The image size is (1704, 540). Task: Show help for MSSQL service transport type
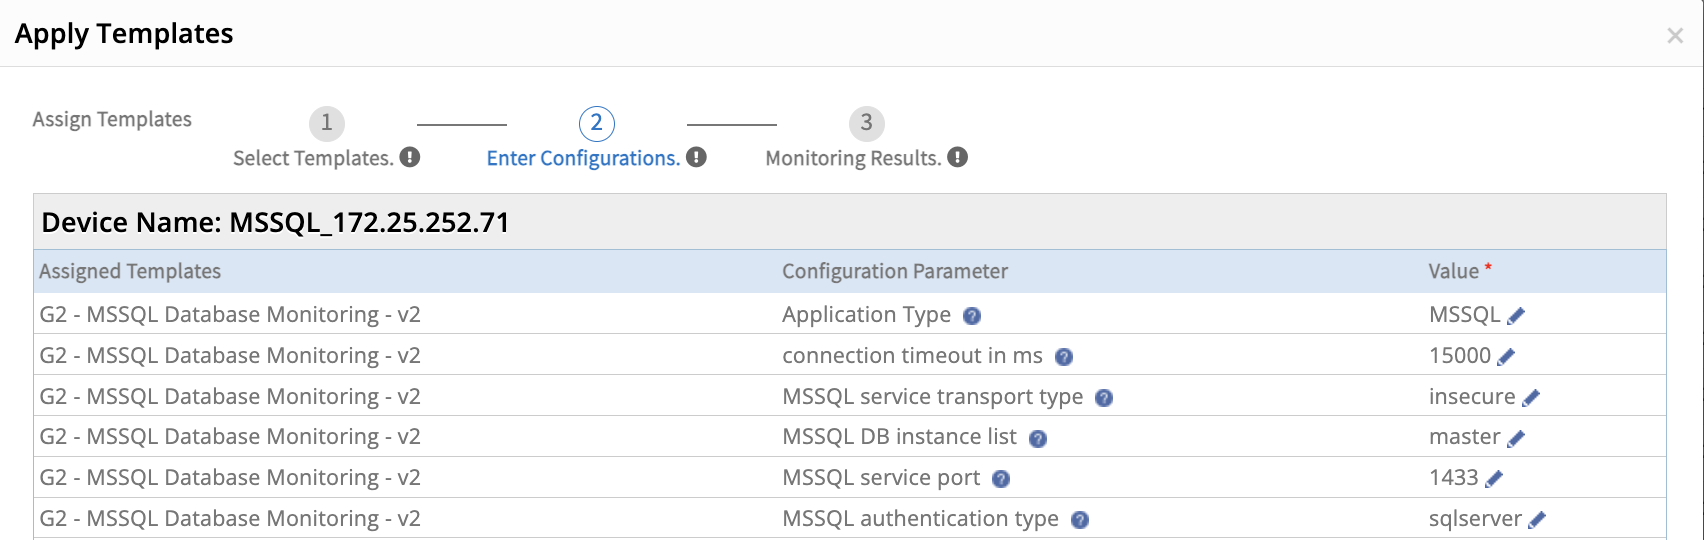[x=1104, y=398]
